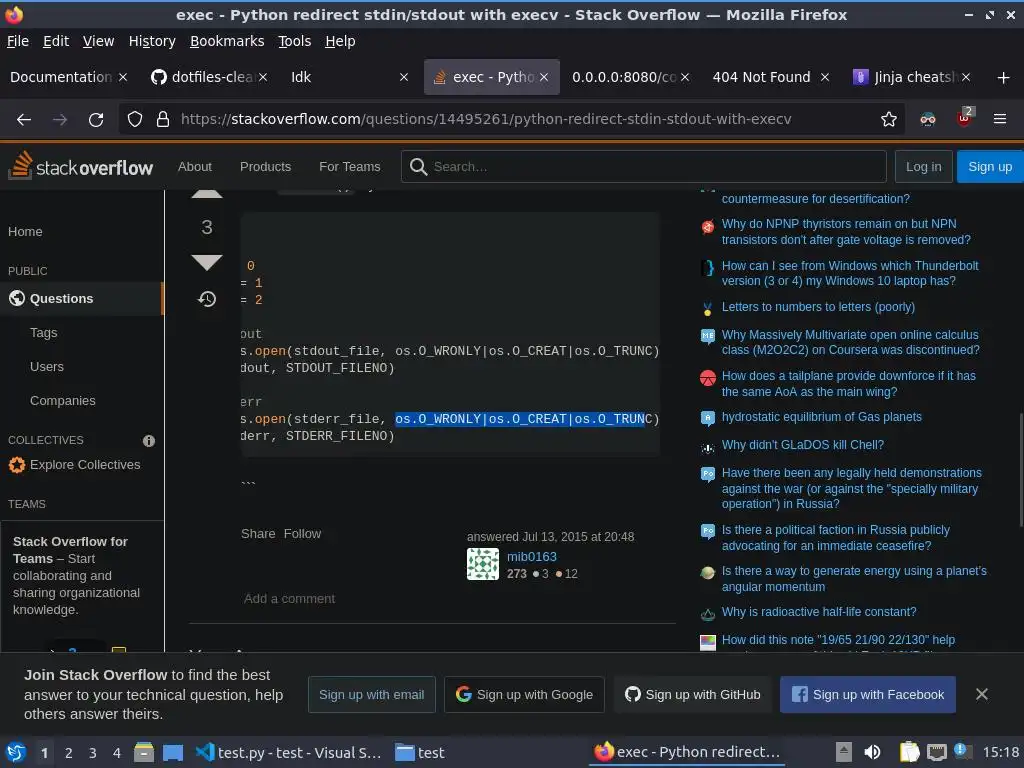Switch to workspace 2 in taskbar

coord(69,753)
